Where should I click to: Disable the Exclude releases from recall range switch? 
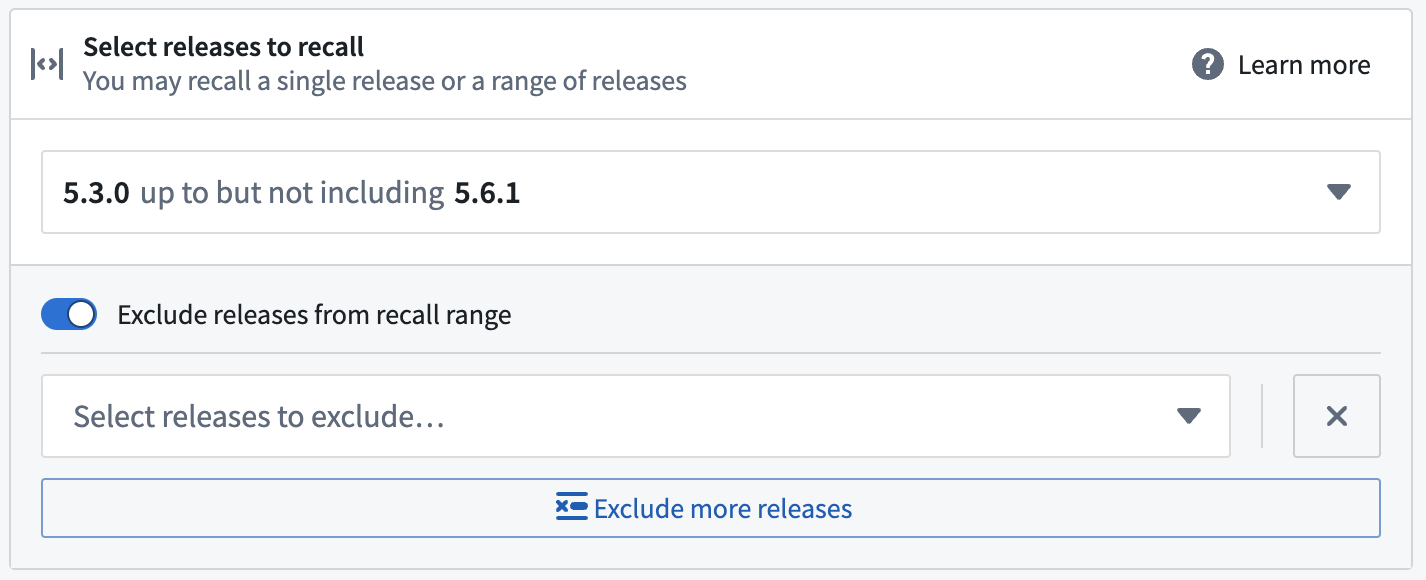[x=69, y=315]
